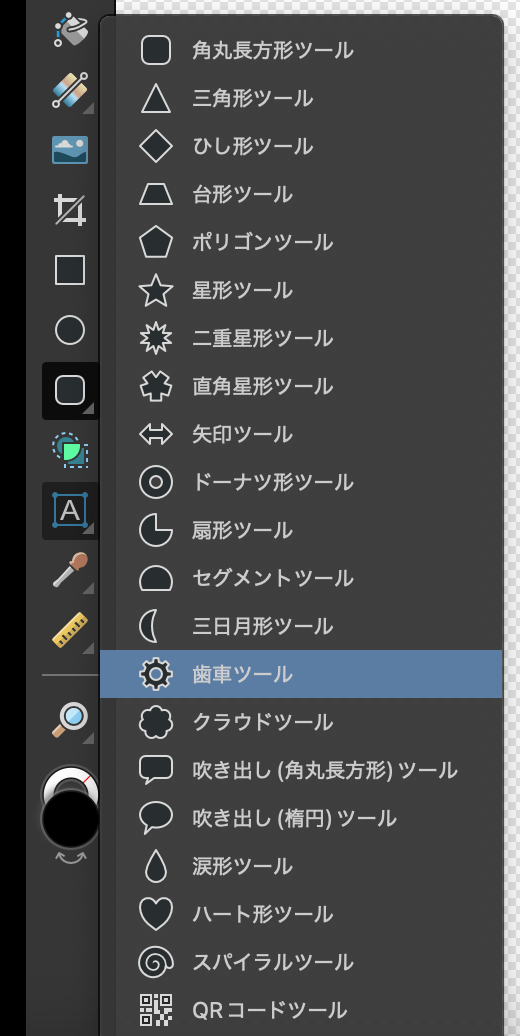Click the black fill color swatch
The height and width of the screenshot is (1036, 520).
click(x=70, y=819)
